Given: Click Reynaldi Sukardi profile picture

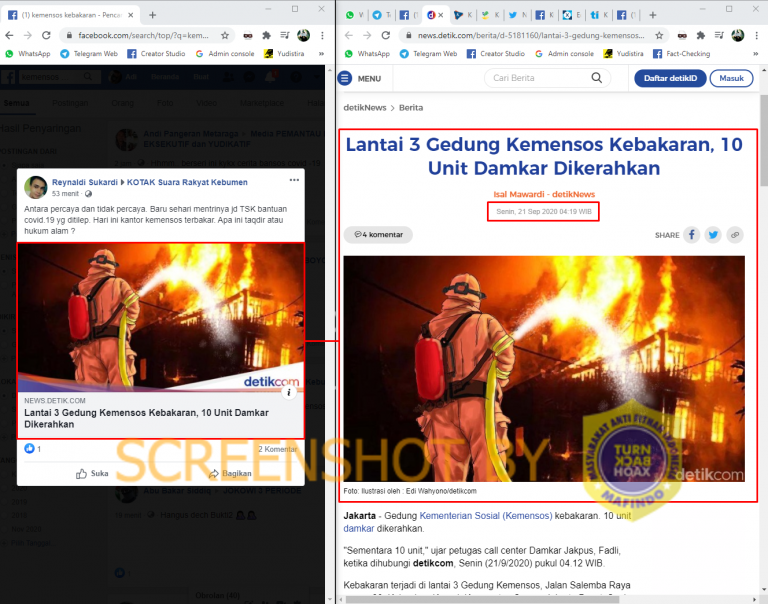Looking at the screenshot, I should pyautogui.click(x=36, y=187).
